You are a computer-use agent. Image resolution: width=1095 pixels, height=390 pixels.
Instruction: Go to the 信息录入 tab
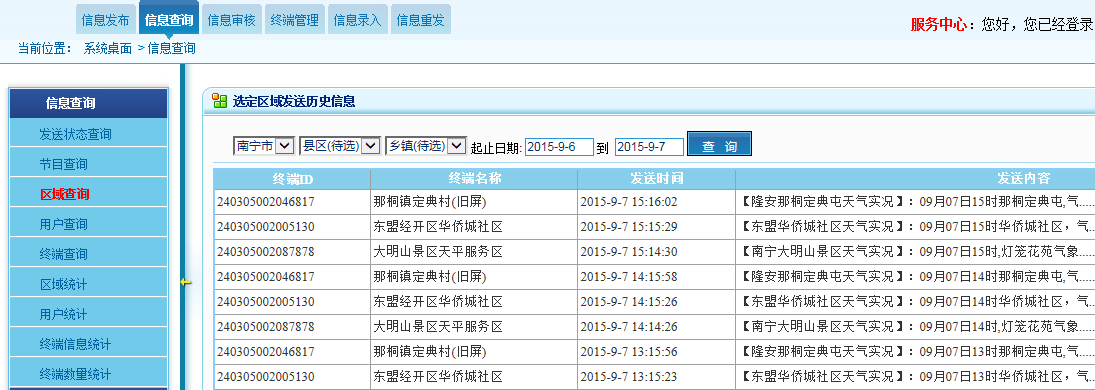tap(358, 20)
